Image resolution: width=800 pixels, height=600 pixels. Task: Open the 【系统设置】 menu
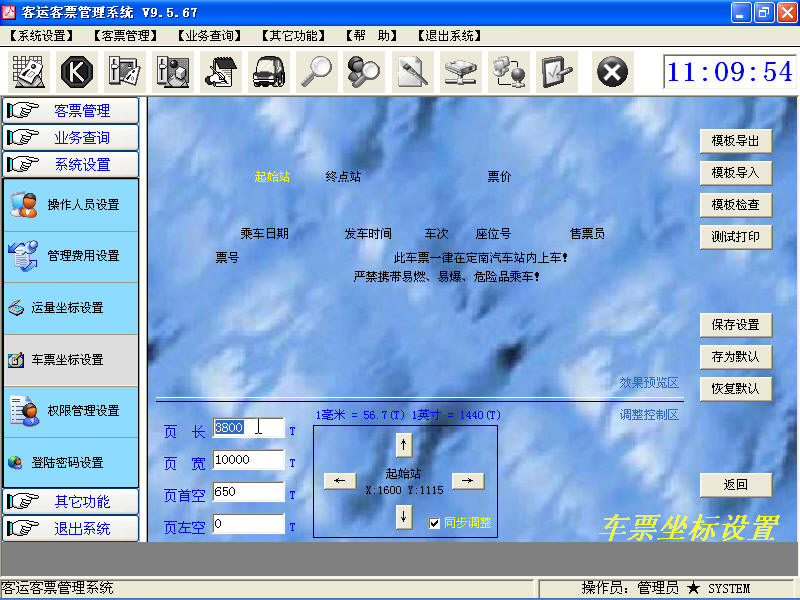[42, 36]
